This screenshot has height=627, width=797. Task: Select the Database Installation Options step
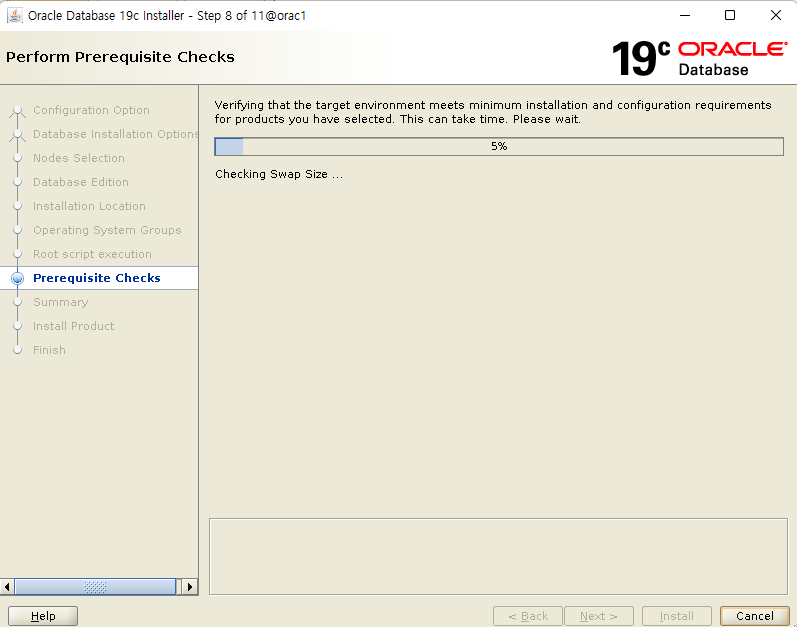click(x=115, y=134)
